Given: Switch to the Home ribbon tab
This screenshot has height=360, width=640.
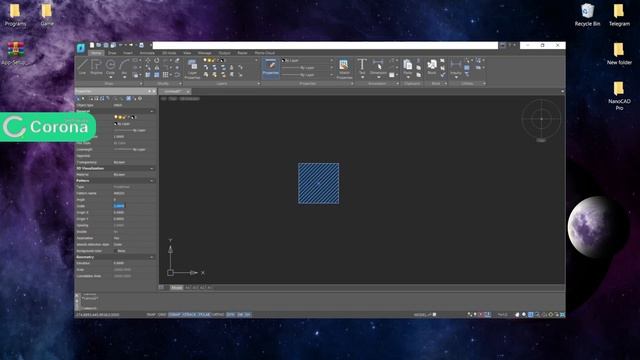Looking at the screenshot, I should click(96, 53).
